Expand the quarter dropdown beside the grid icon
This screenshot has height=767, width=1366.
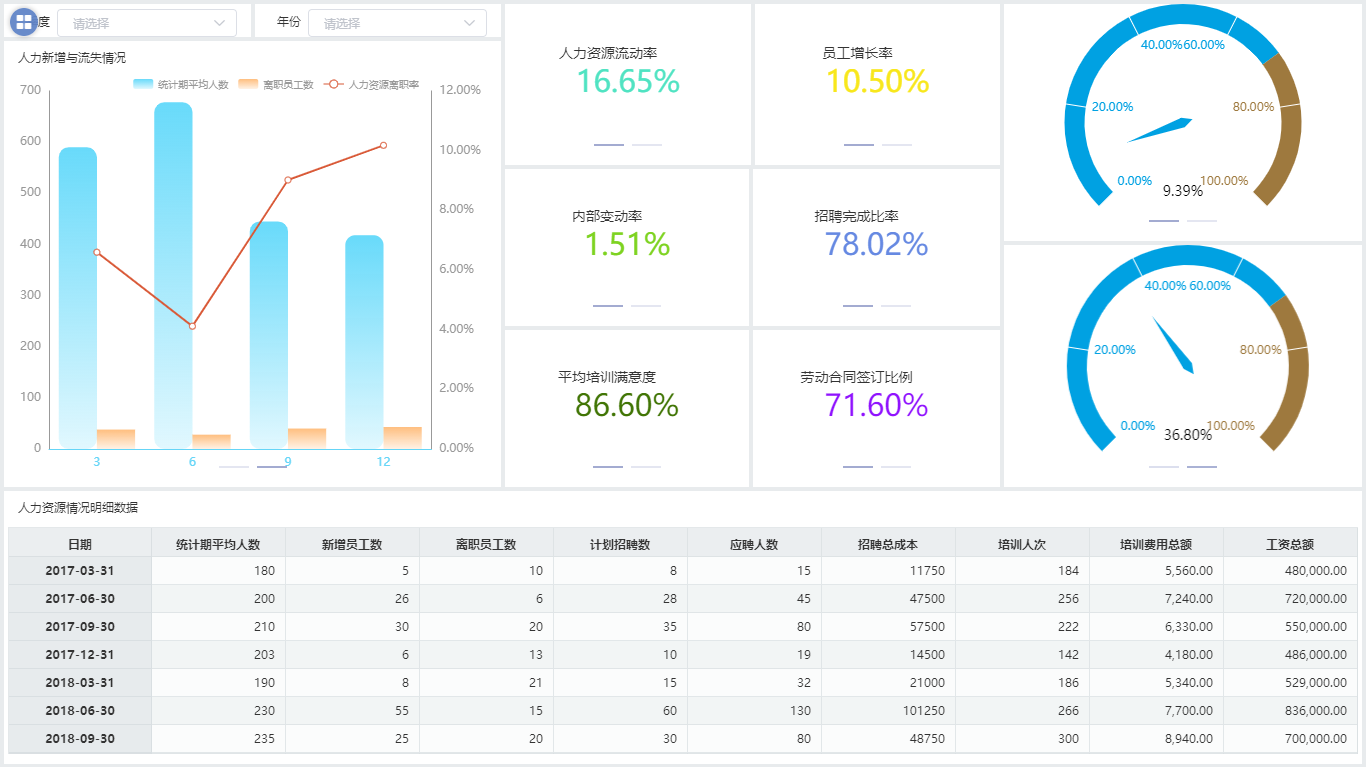click(x=147, y=23)
